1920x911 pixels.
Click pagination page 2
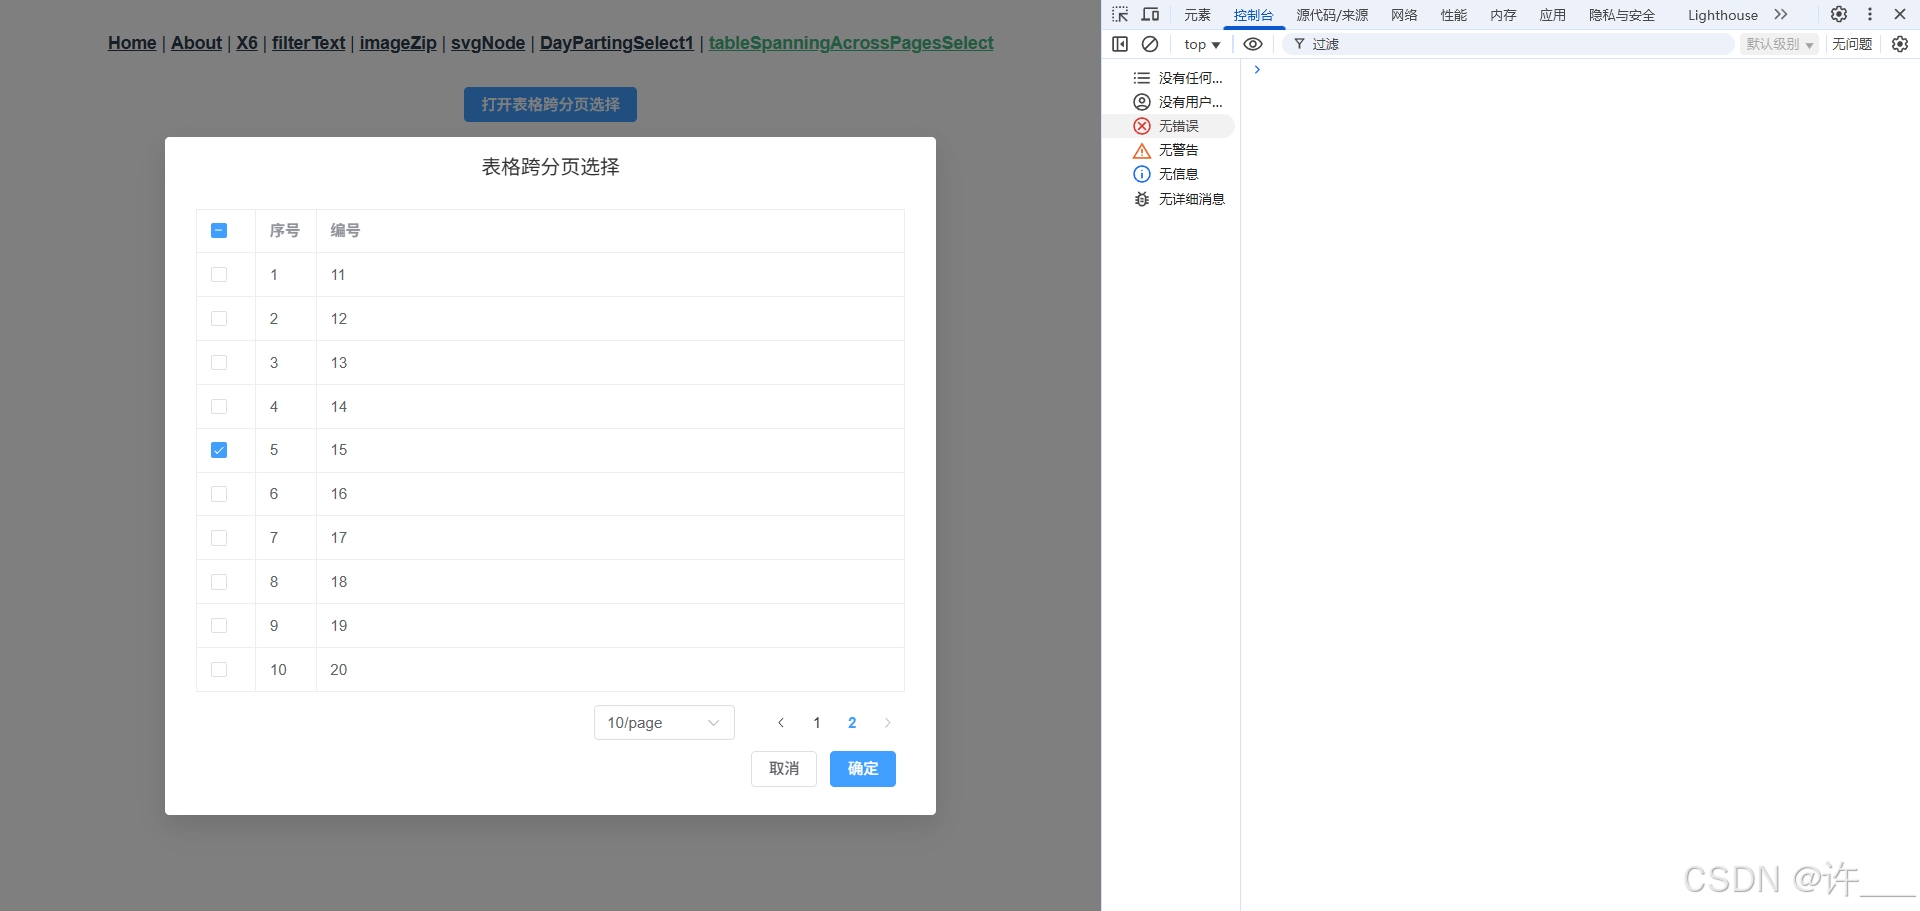(x=852, y=723)
